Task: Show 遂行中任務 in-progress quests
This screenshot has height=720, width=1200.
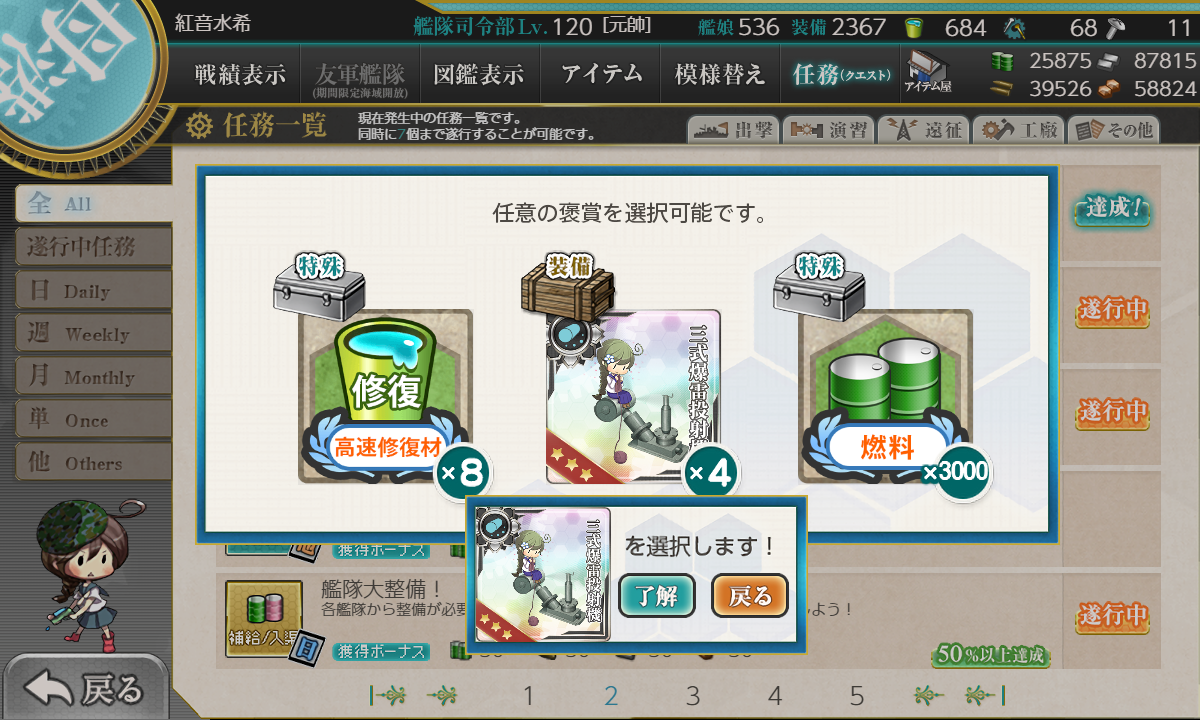Action: click(x=93, y=246)
